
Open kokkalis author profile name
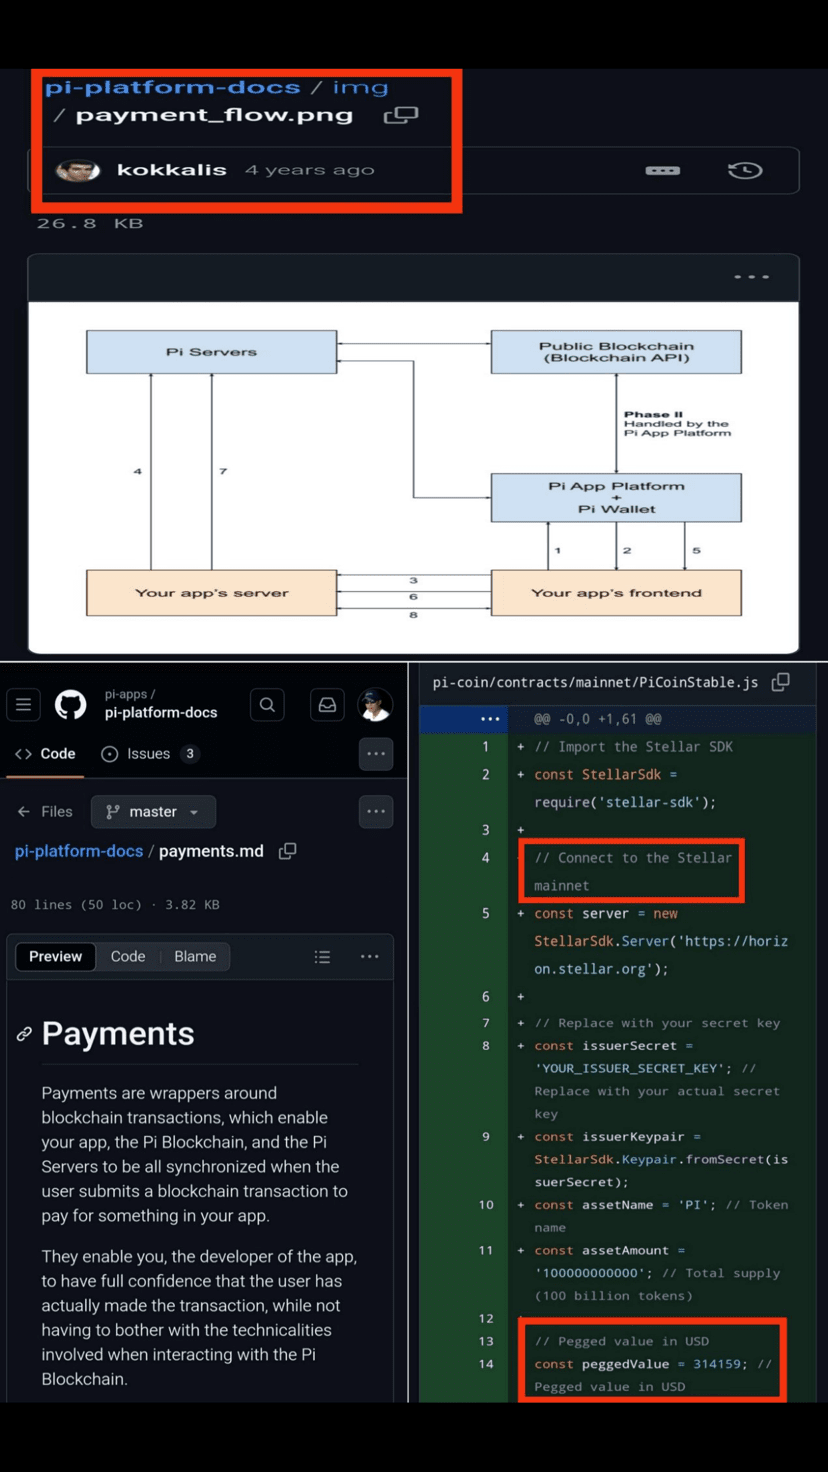[x=172, y=170]
